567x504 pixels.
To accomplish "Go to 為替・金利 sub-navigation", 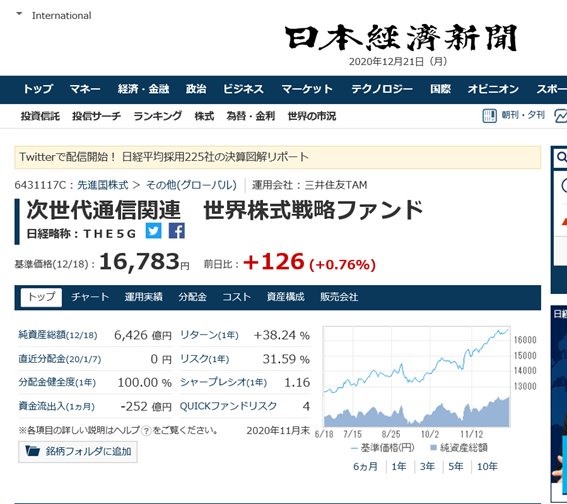I will [x=251, y=116].
